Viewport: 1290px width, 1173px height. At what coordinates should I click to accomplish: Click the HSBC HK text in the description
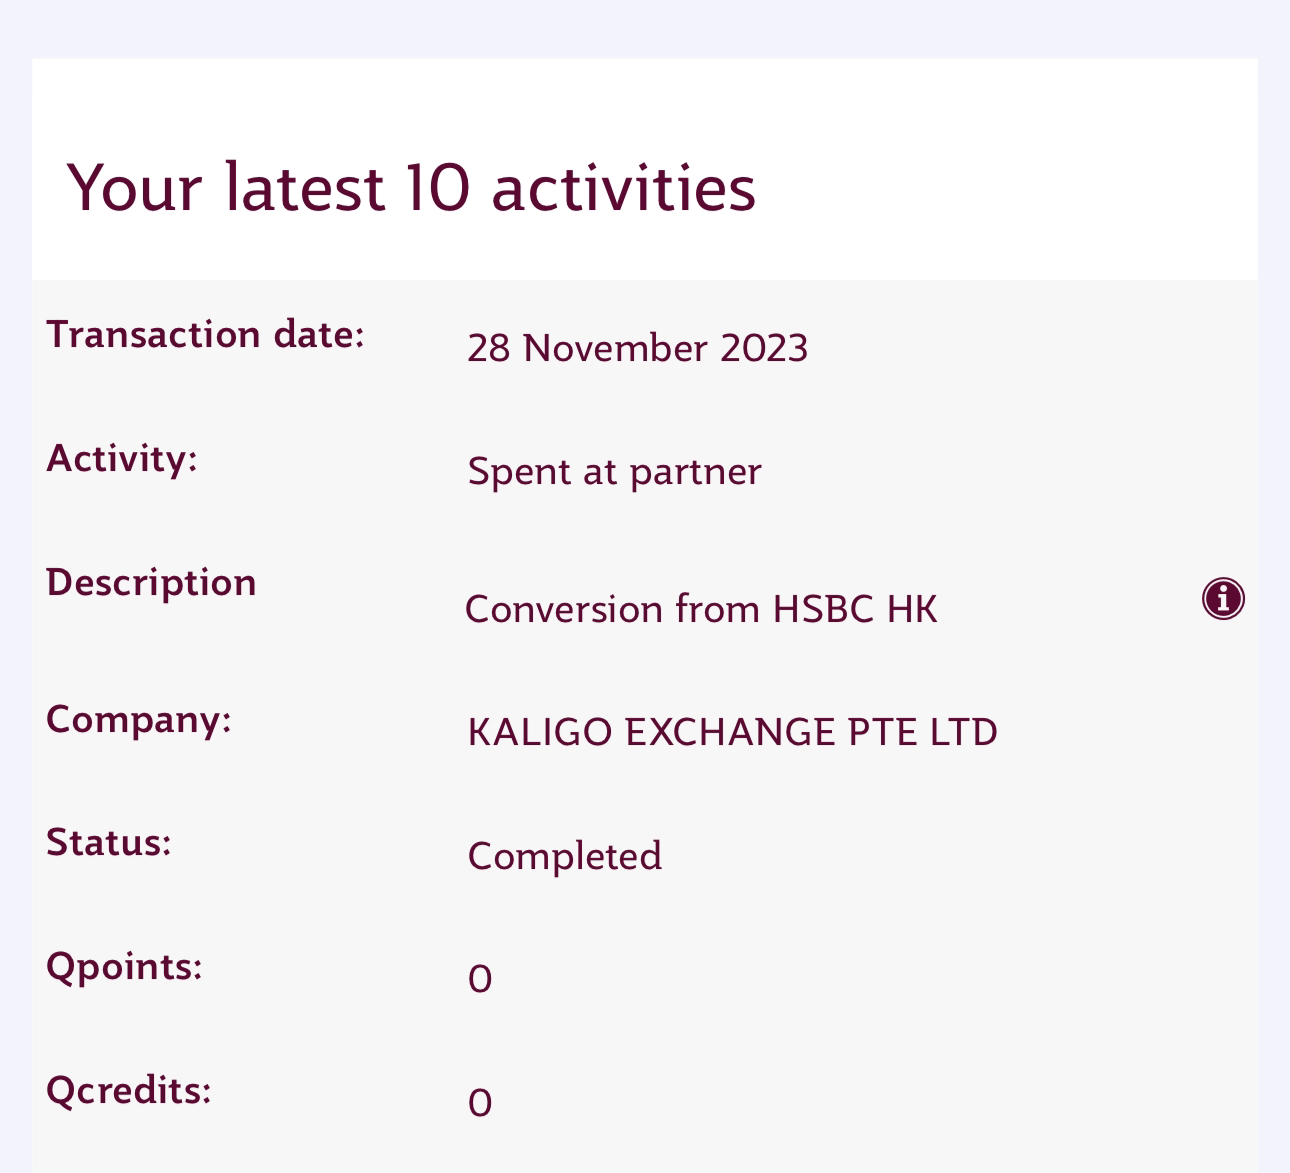coord(855,609)
